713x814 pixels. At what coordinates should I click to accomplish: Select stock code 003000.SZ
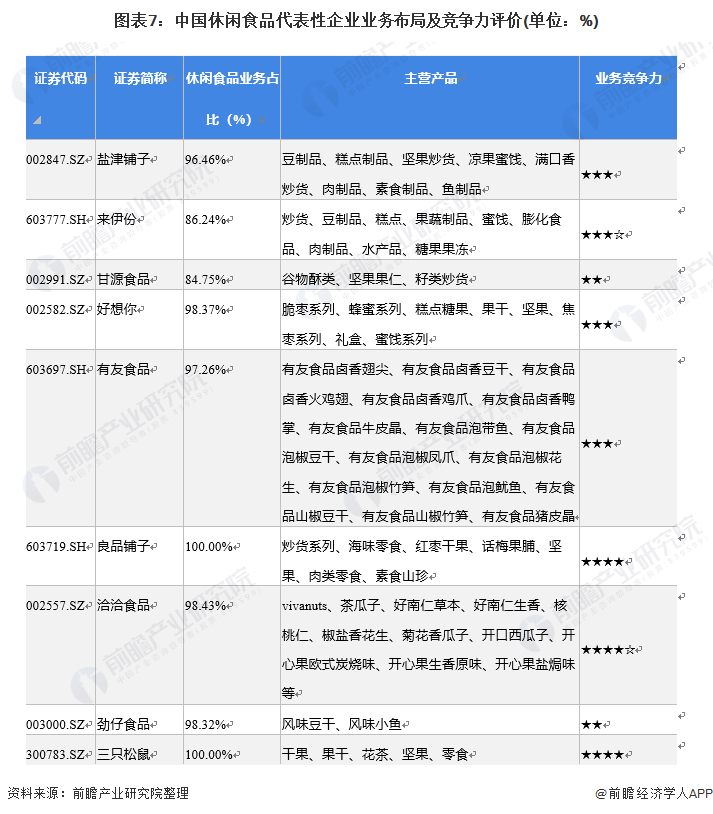click(56, 725)
